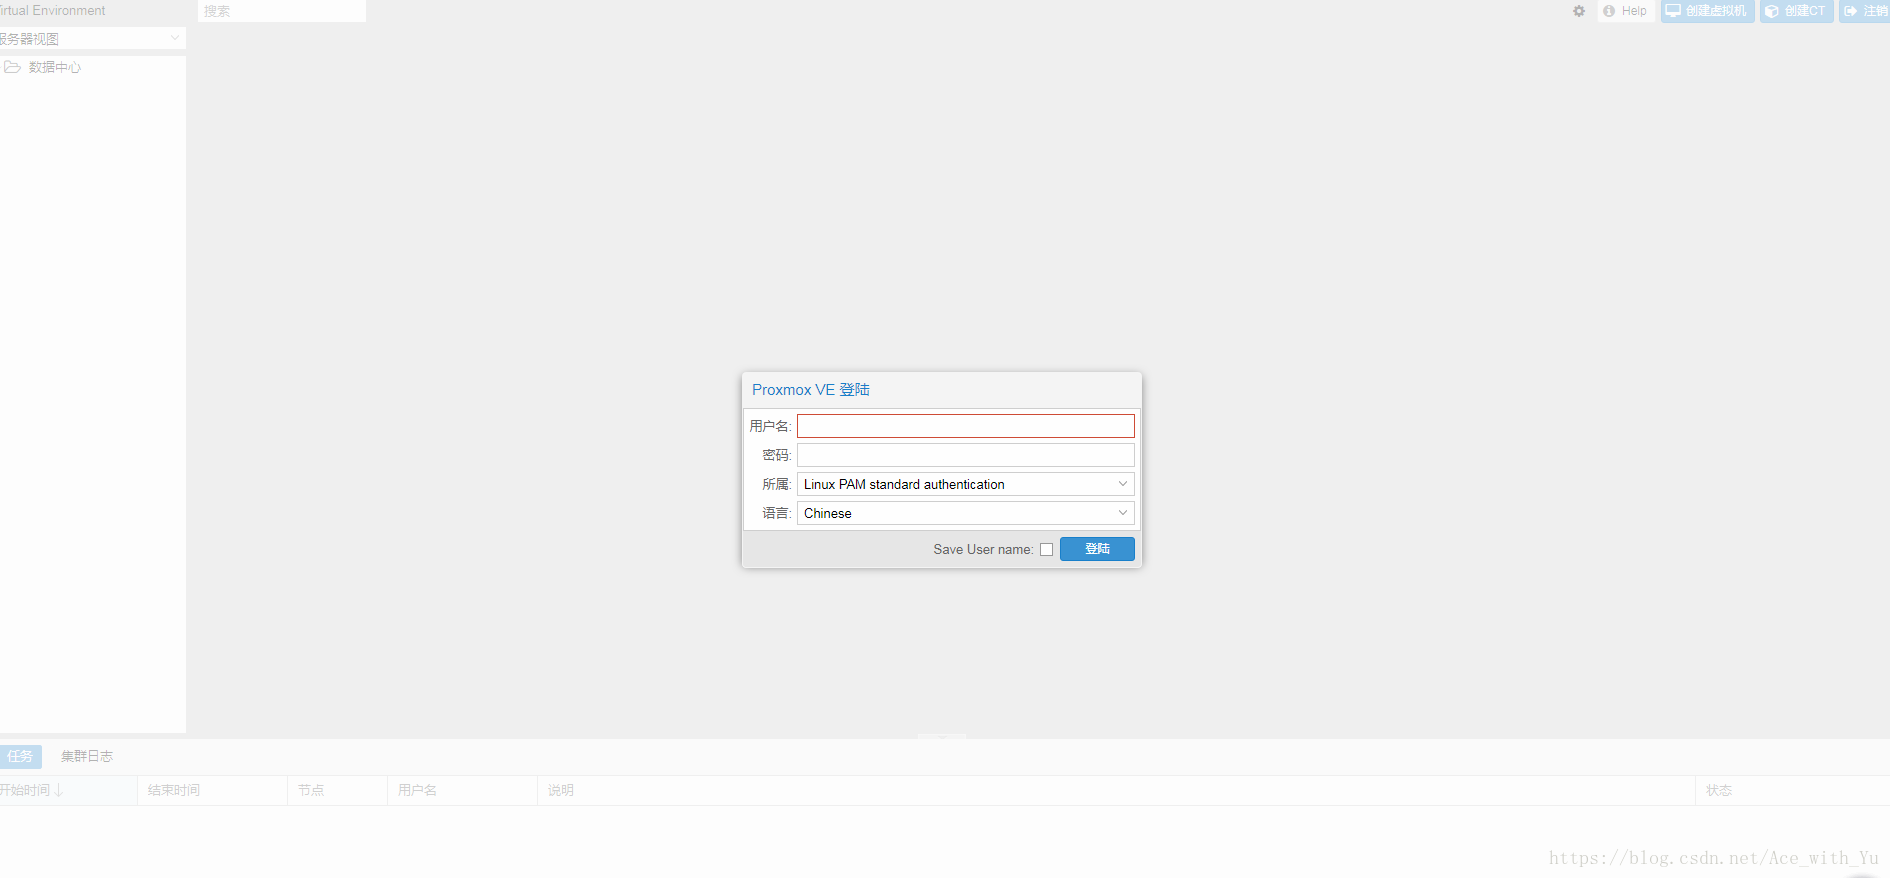The height and width of the screenshot is (878, 1890).
Task: Click the 创建CT create container button
Action: tap(1796, 11)
